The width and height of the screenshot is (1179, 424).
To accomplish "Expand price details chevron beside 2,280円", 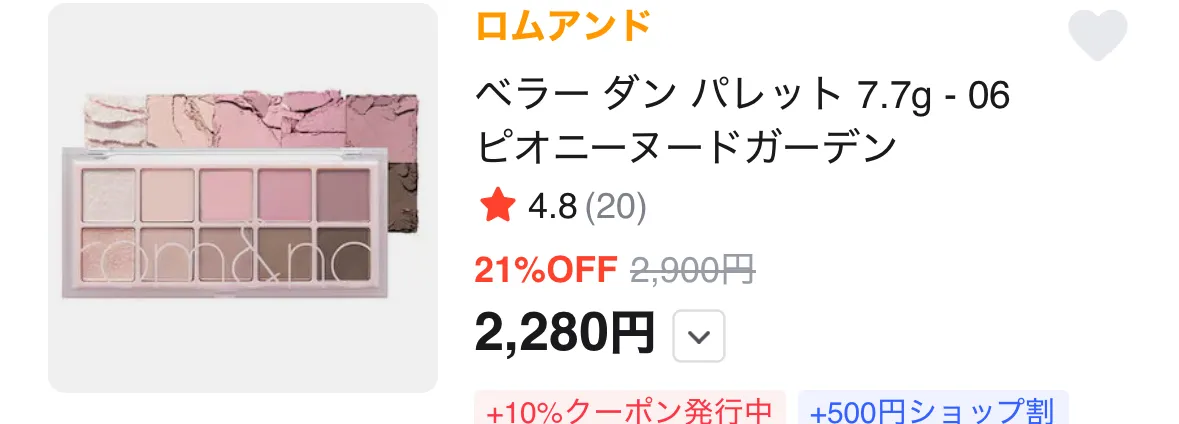I will click(x=699, y=336).
